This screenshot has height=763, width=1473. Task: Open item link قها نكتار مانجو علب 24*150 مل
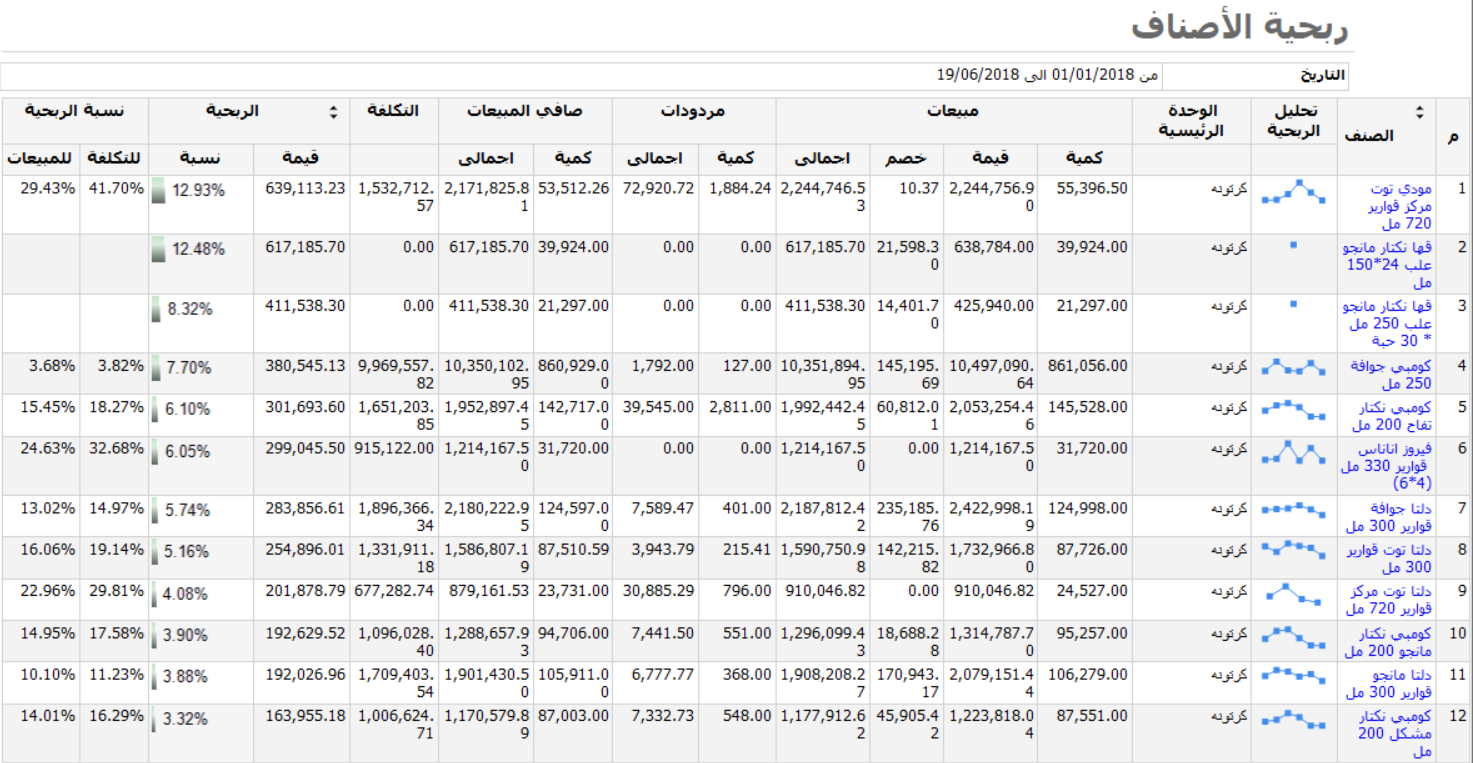(x=1388, y=265)
